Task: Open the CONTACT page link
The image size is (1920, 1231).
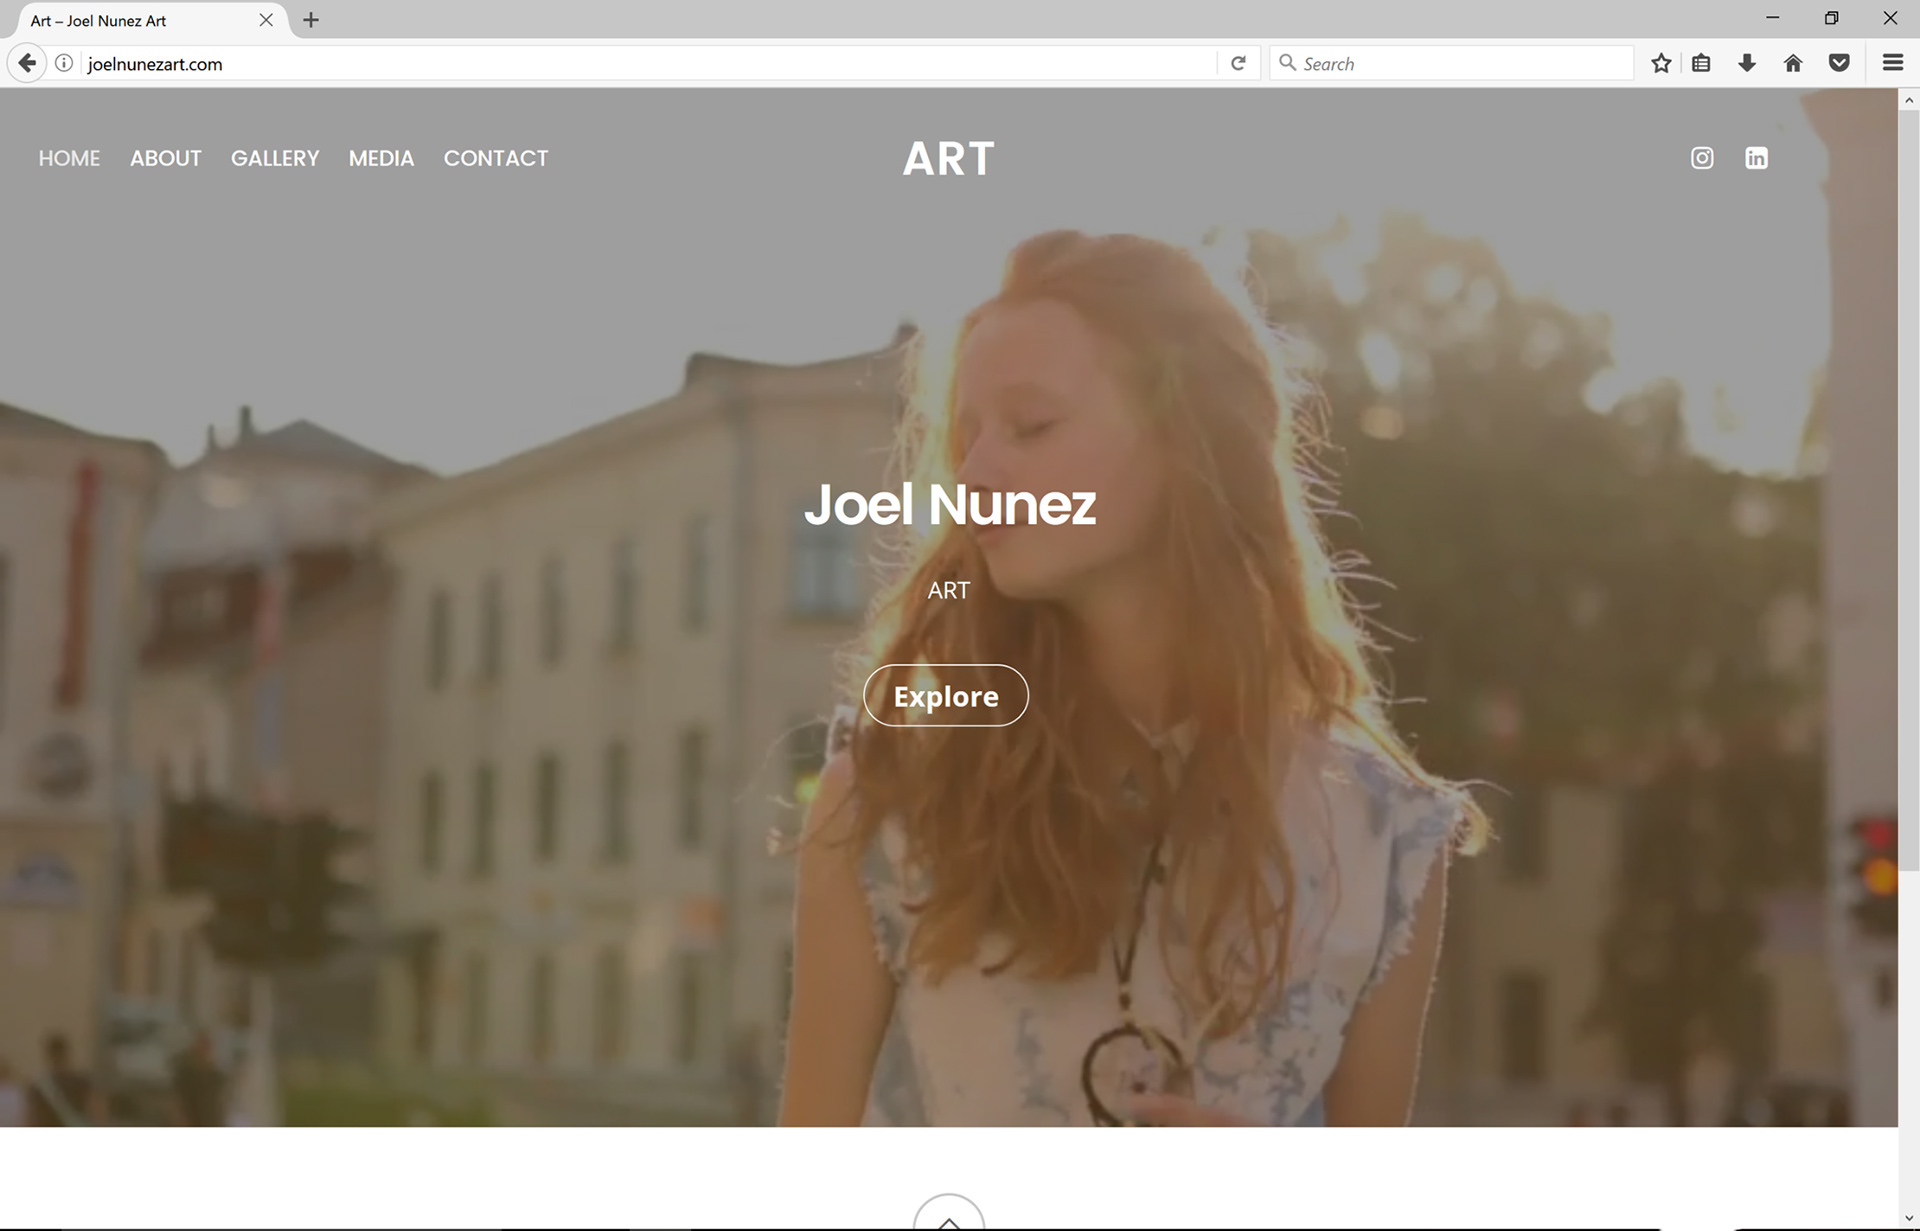Action: click(496, 158)
